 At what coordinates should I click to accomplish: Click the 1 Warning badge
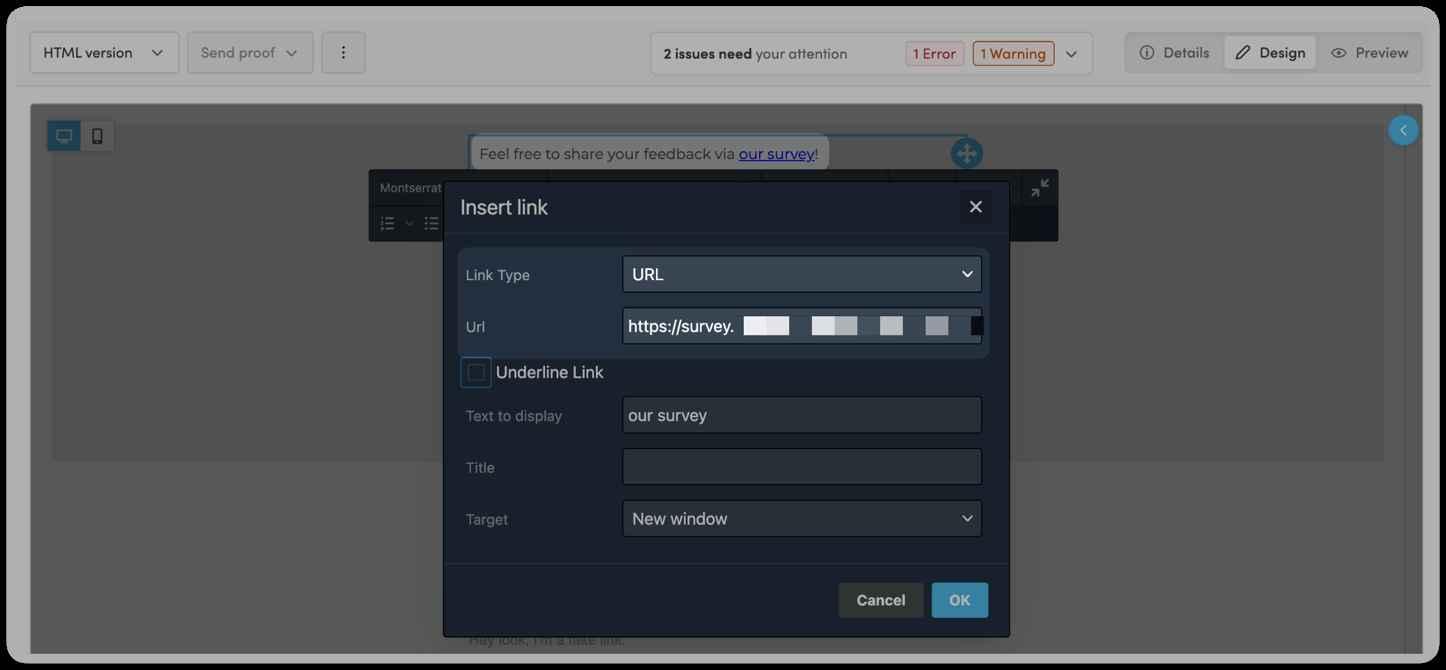[x=1013, y=54]
